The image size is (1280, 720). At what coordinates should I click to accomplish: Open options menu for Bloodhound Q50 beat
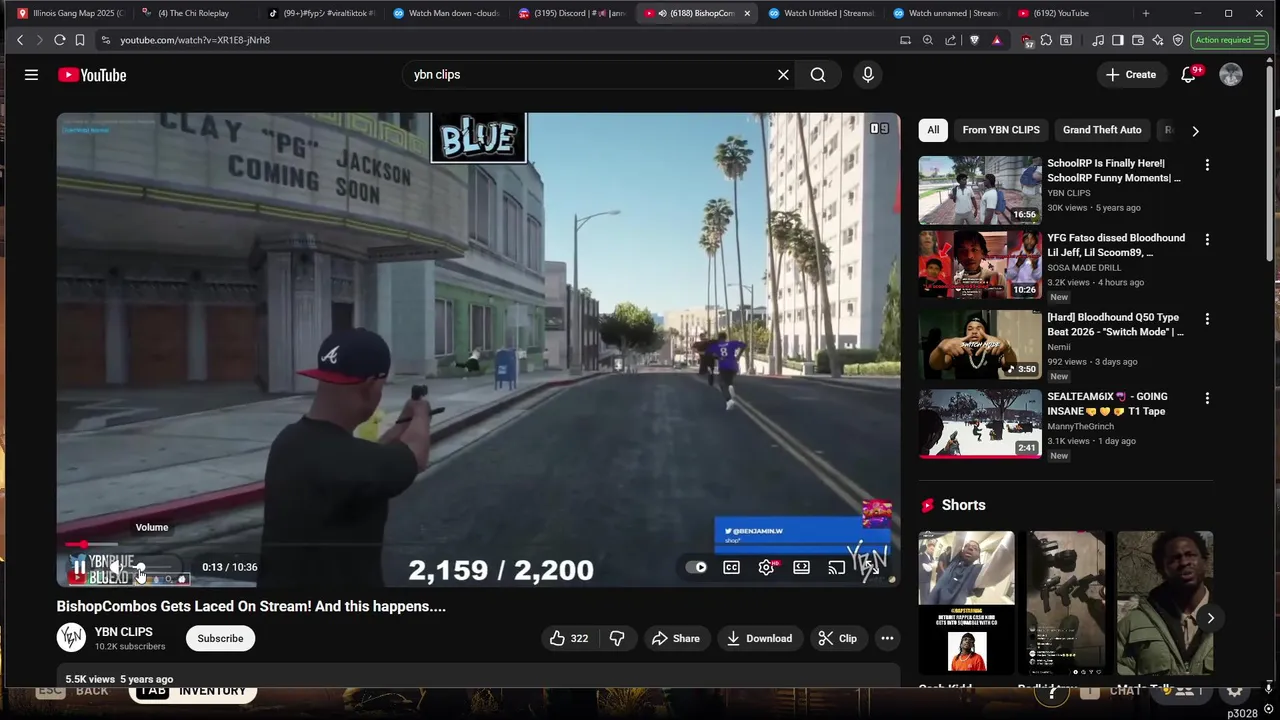point(1207,319)
